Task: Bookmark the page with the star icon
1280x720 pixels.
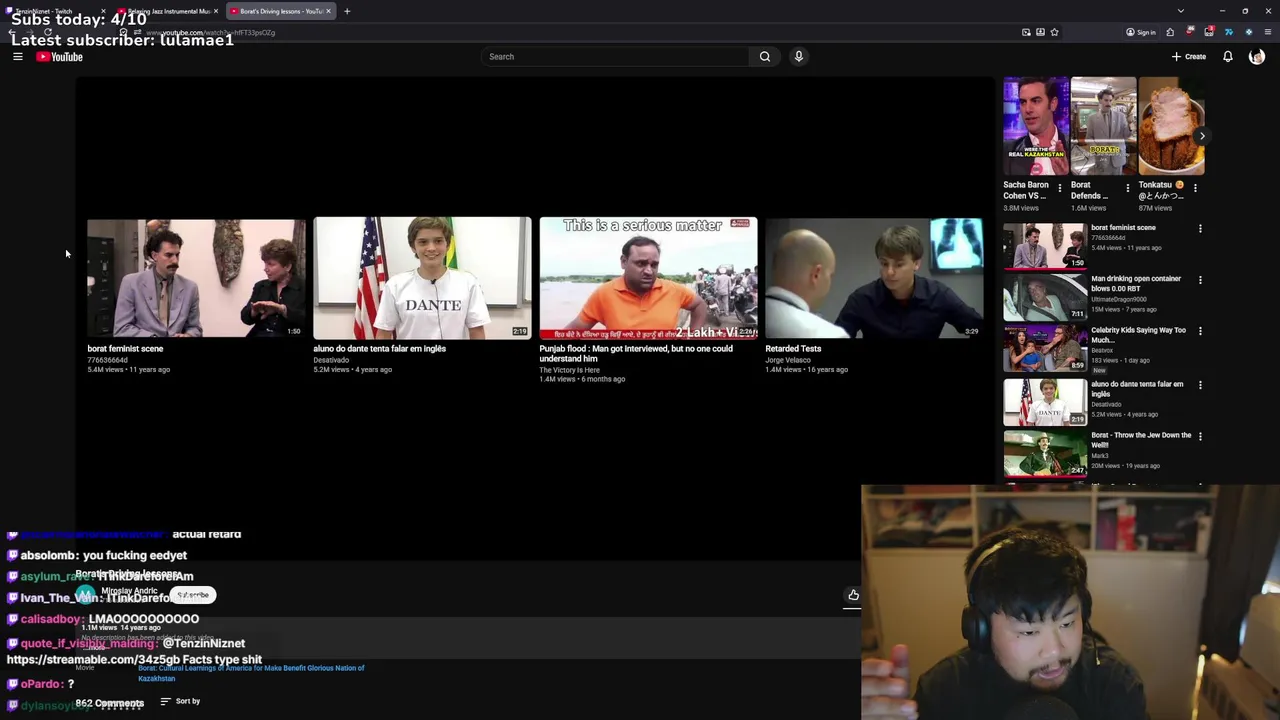Action: (x=1054, y=32)
